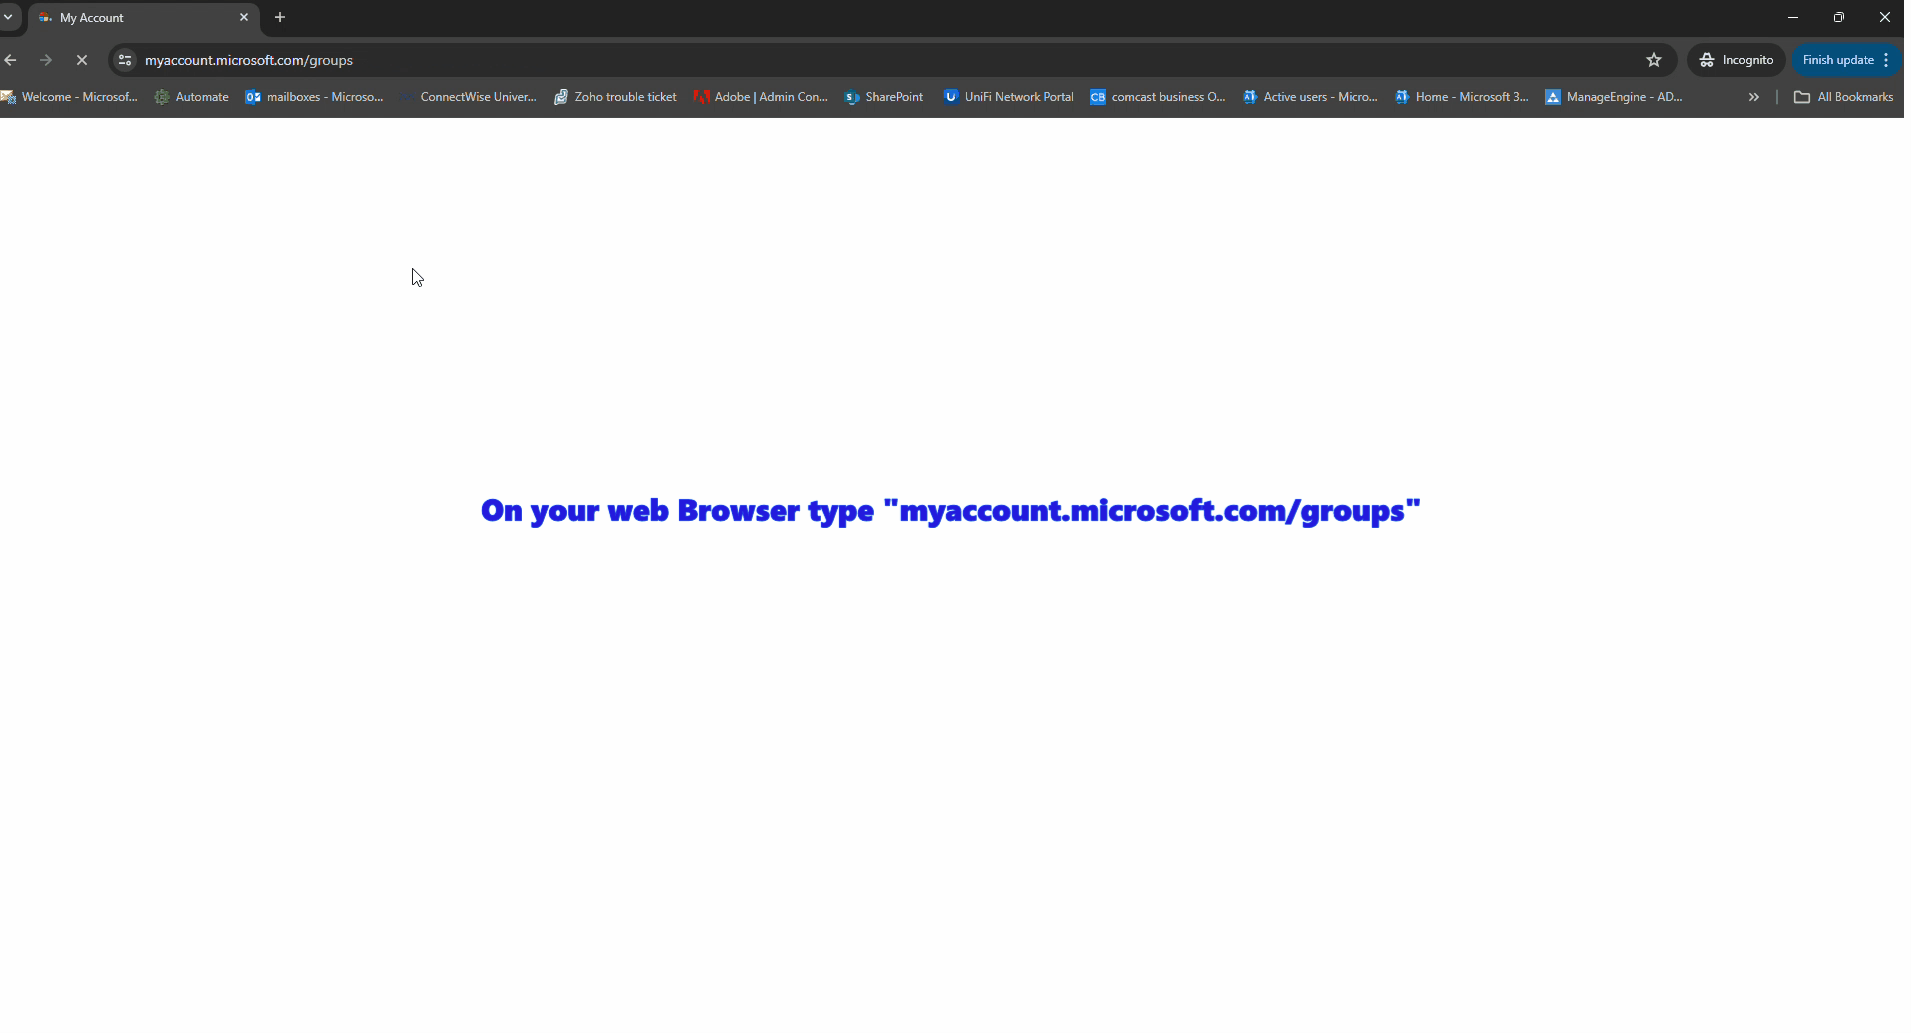Open the Automate bookmark
This screenshot has height=1033, width=1911.
tap(192, 97)
